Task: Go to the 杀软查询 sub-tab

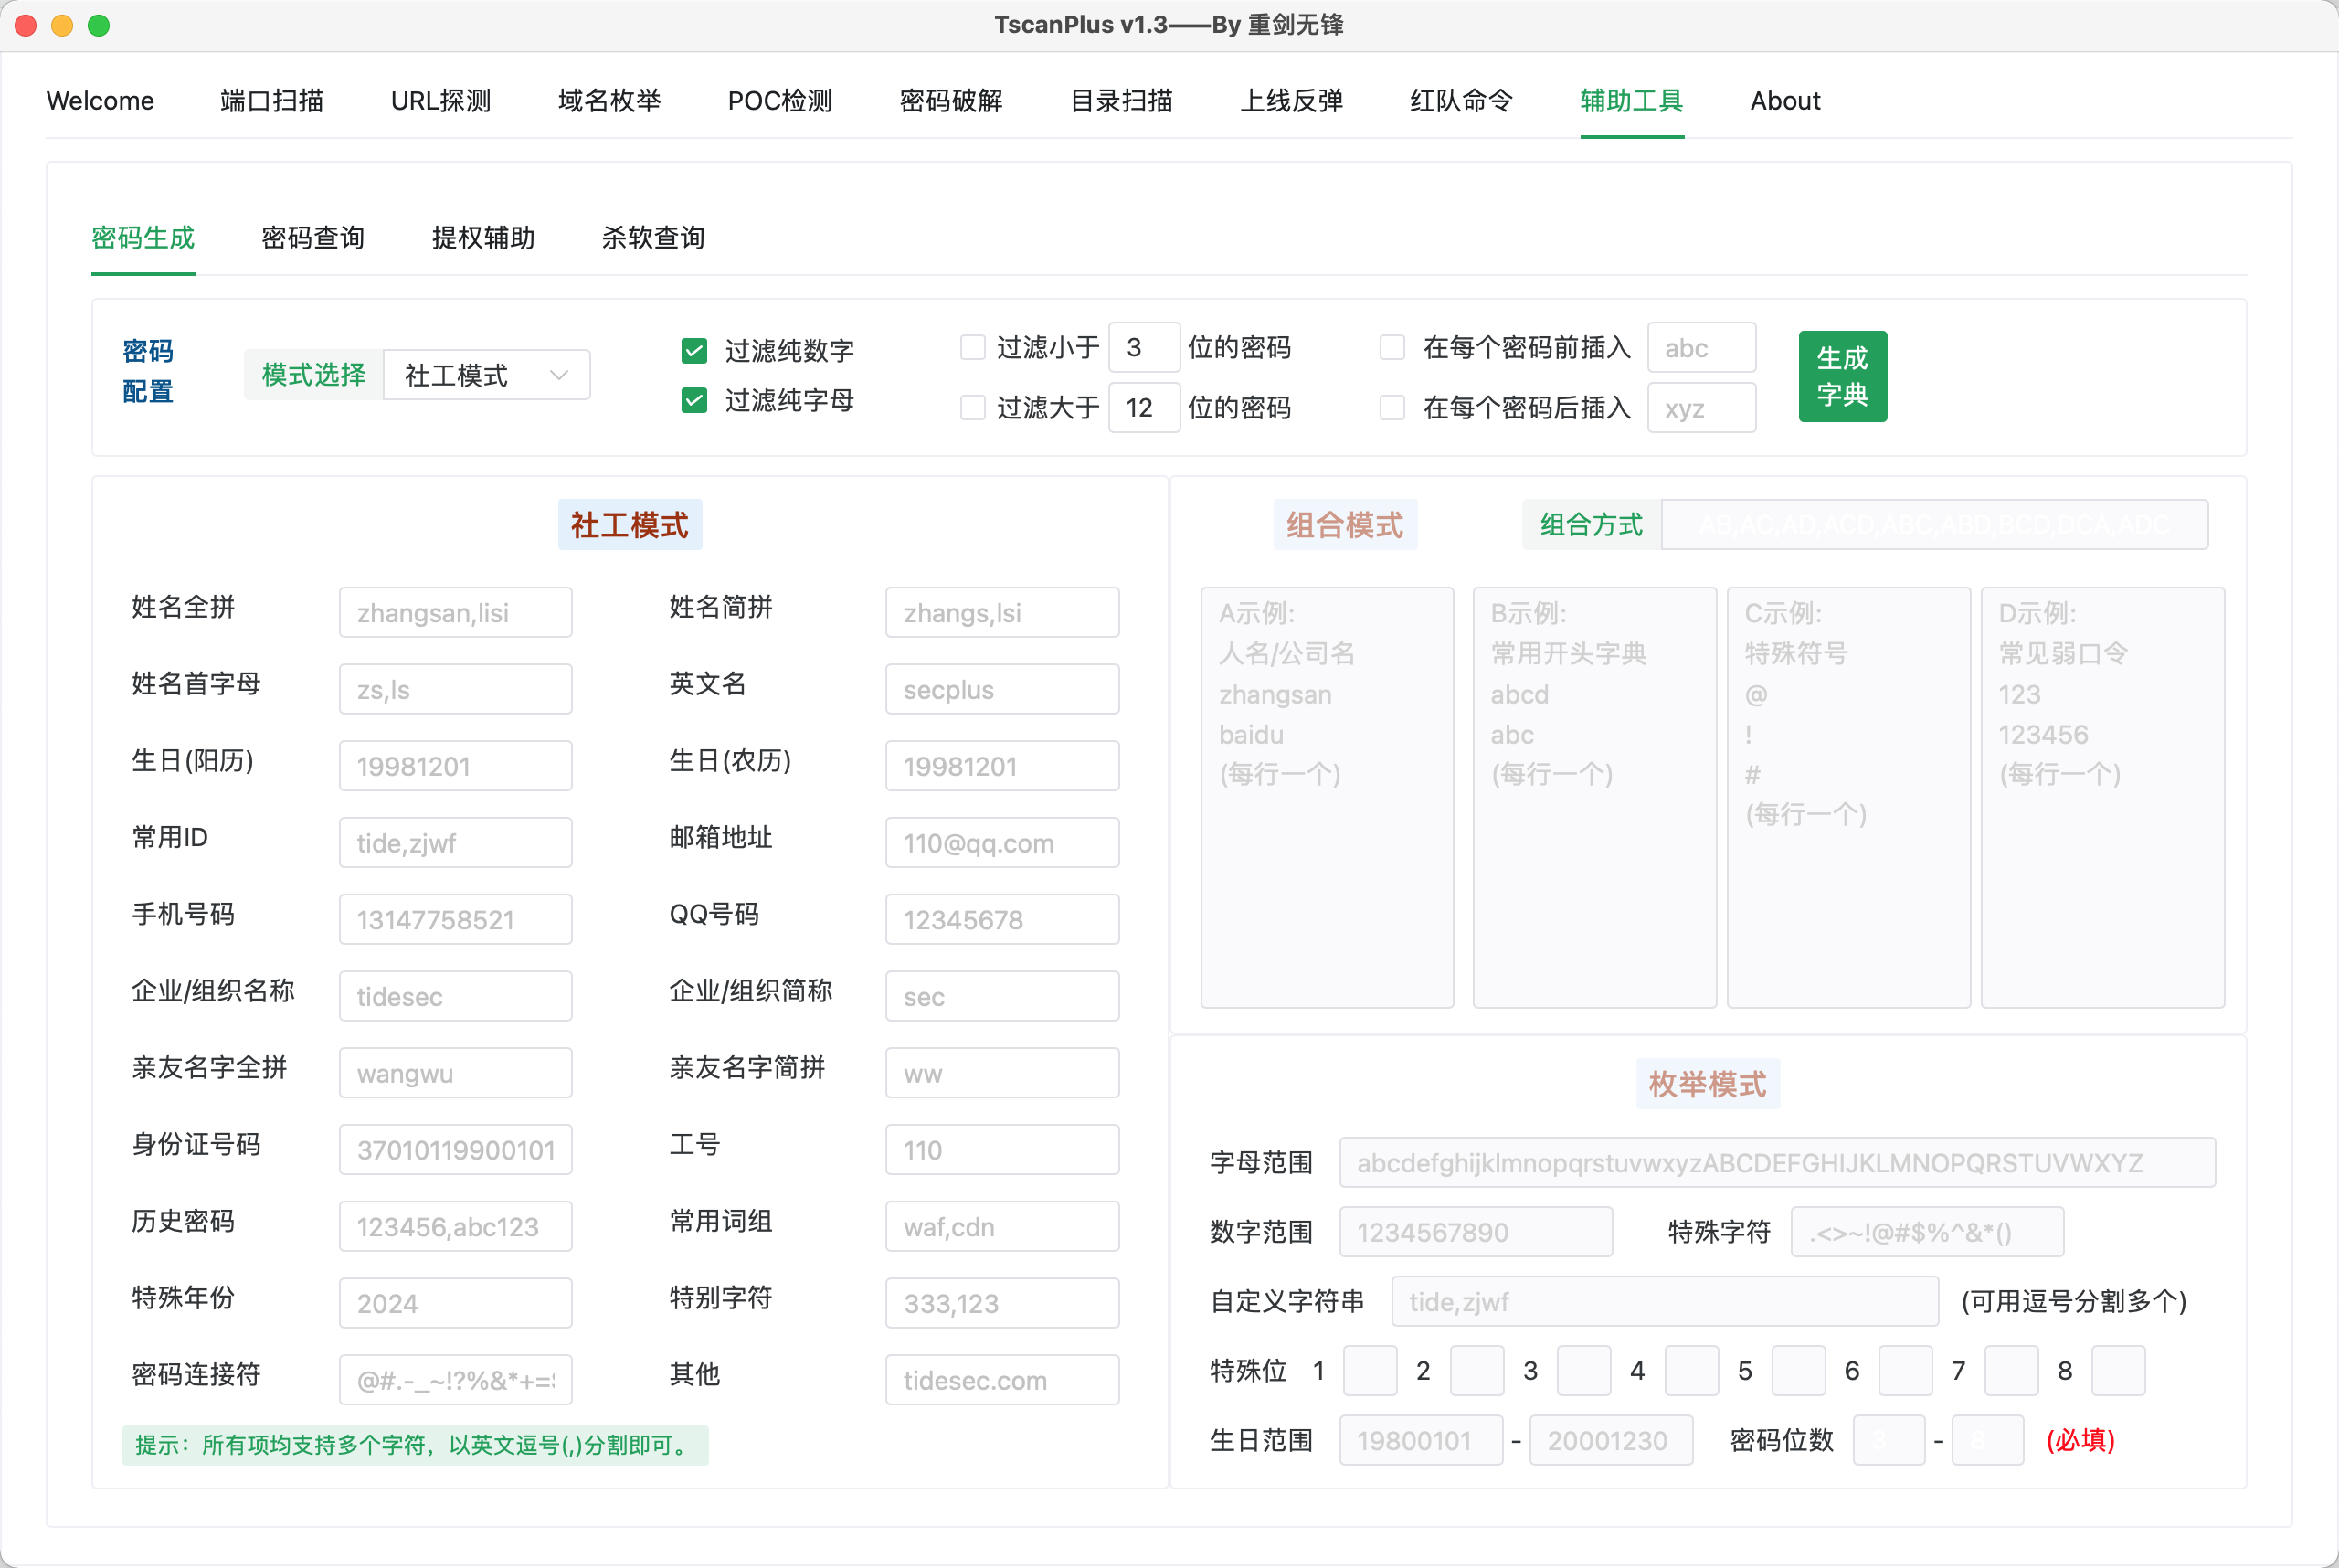Action: [653, 238]
